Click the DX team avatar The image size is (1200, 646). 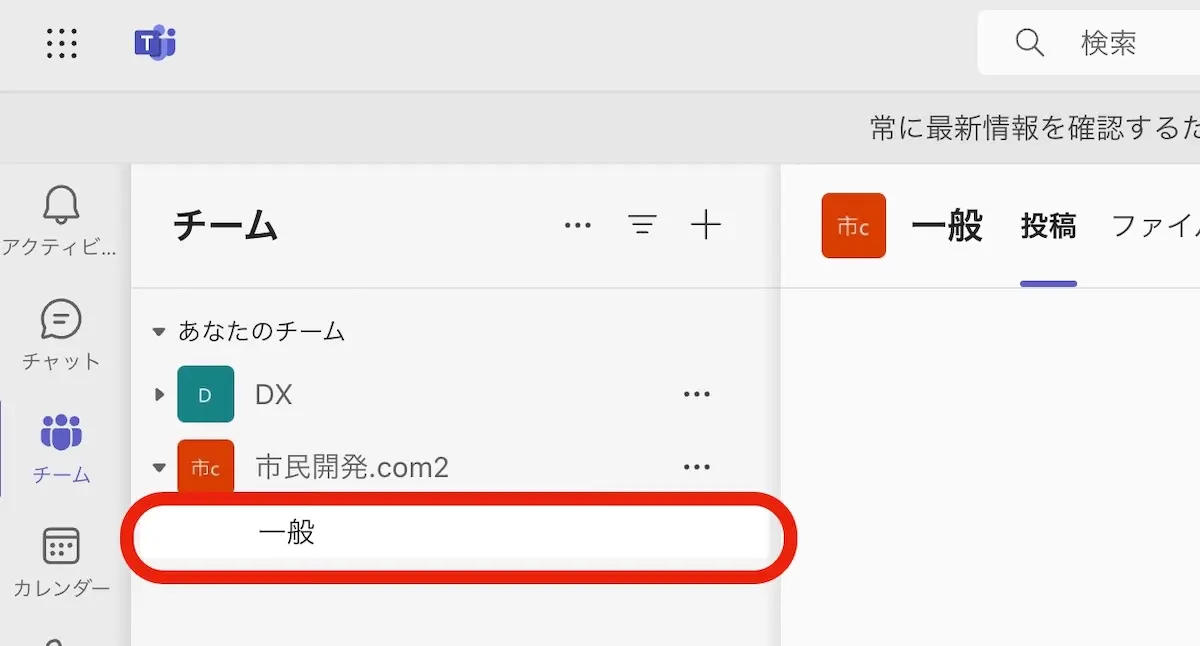click(205, 394)
